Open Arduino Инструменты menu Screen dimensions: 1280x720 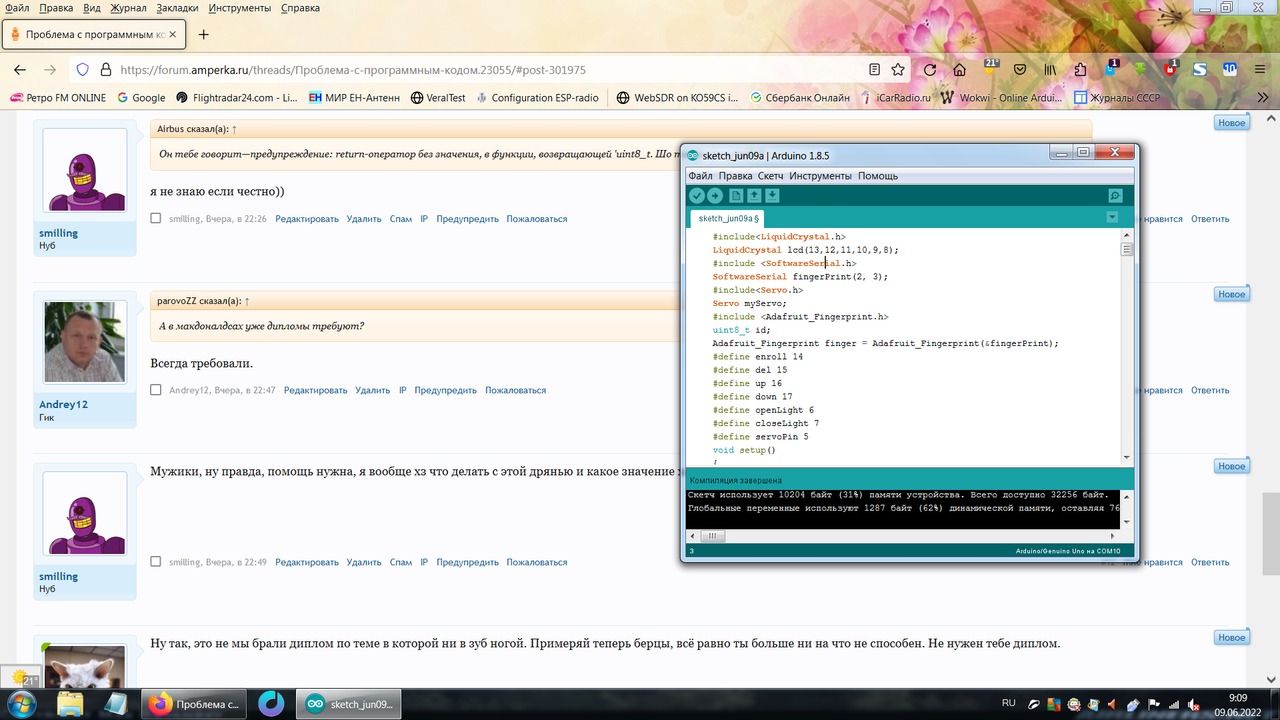821,176
